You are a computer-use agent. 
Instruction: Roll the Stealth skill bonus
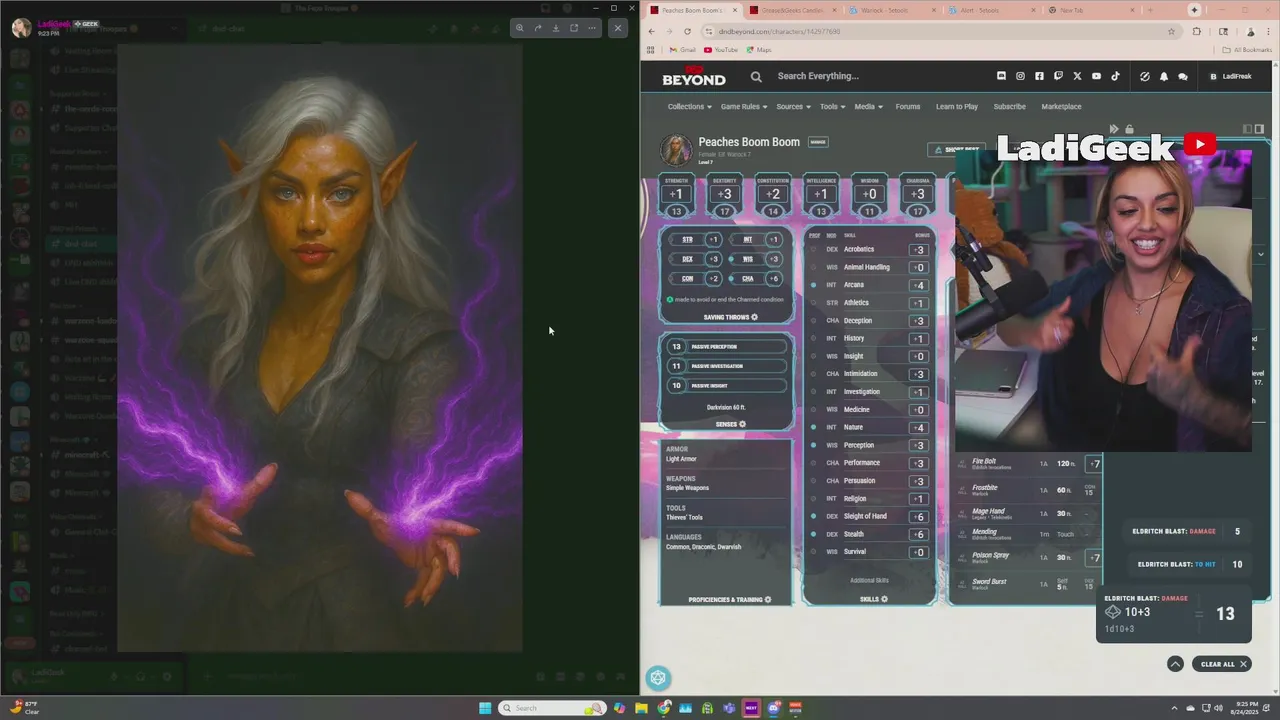pos(919,534)
